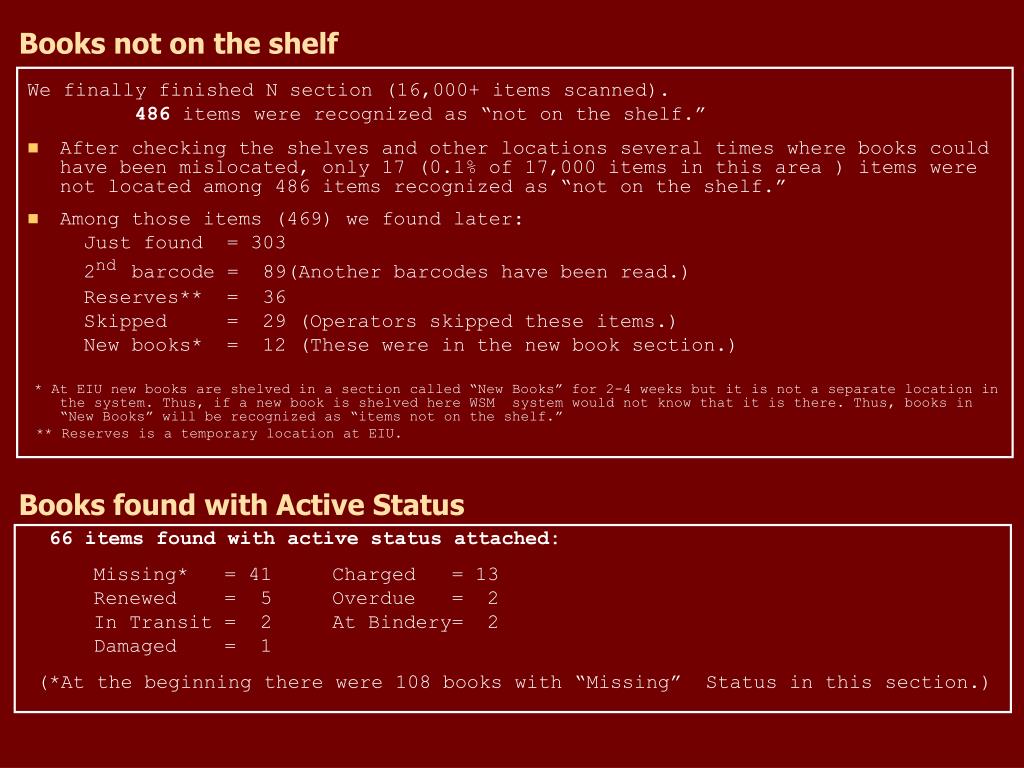Click the 'At Bindery= 2' status entry
The image size is (1024, 768).
pos(415,622)
